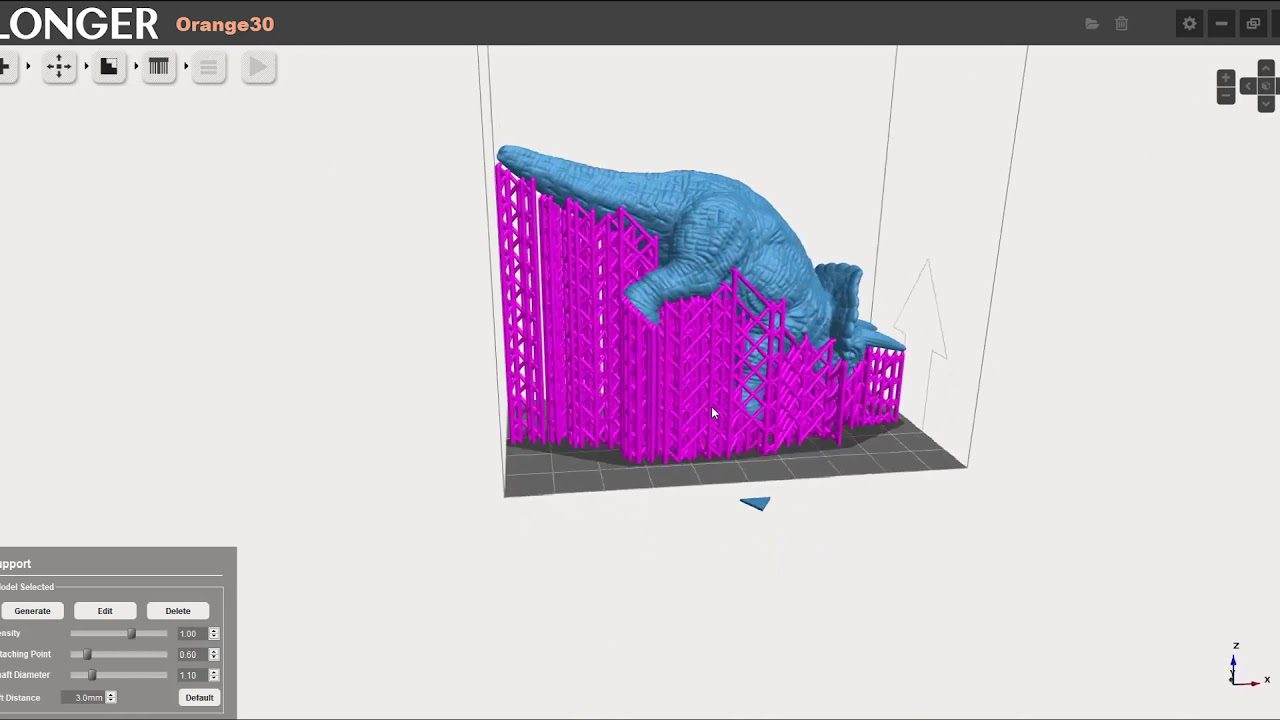Click the Generate support button

pos(32,611)
